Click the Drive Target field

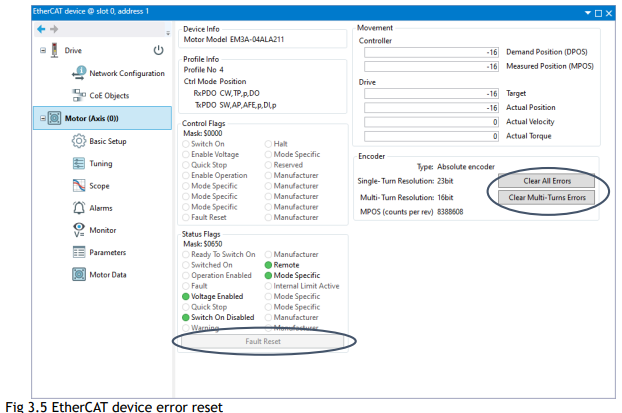point(431,94)
